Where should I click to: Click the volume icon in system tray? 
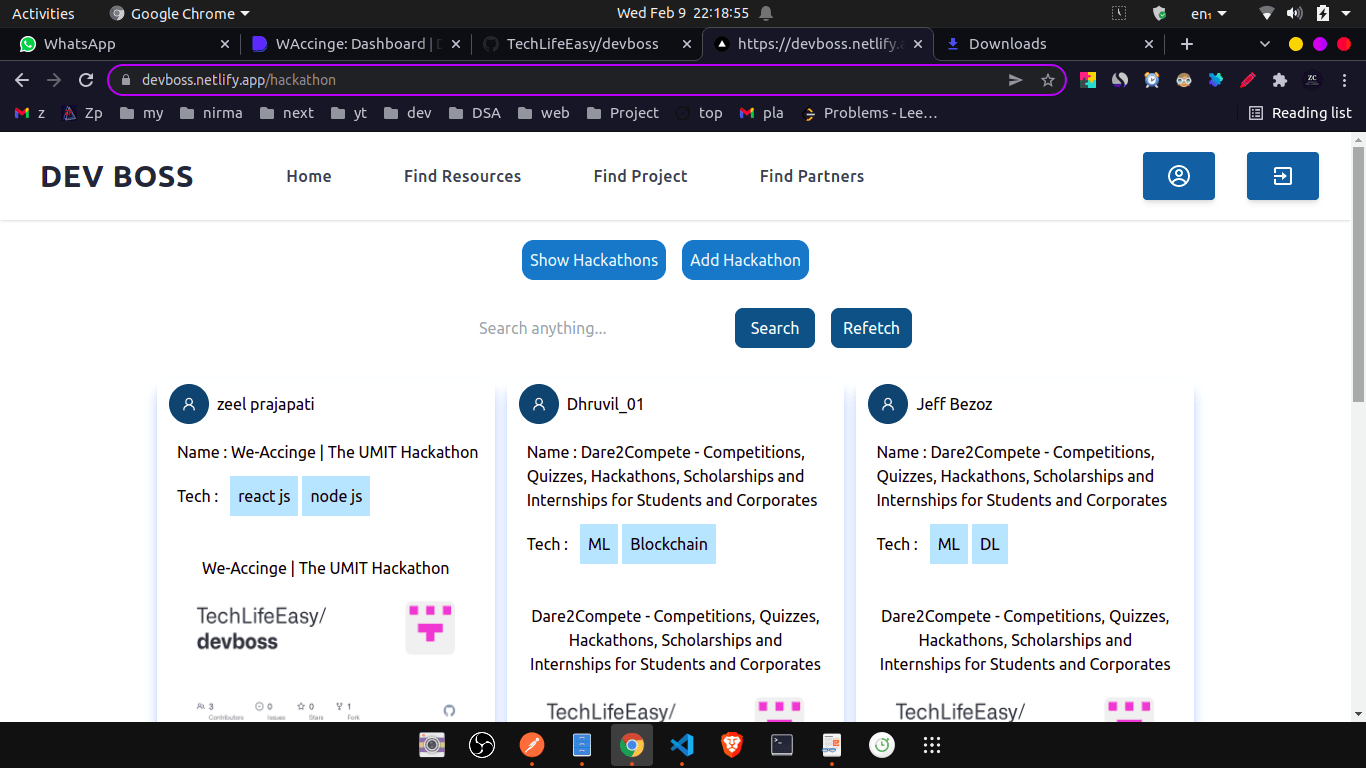[x=1295, y=14]
